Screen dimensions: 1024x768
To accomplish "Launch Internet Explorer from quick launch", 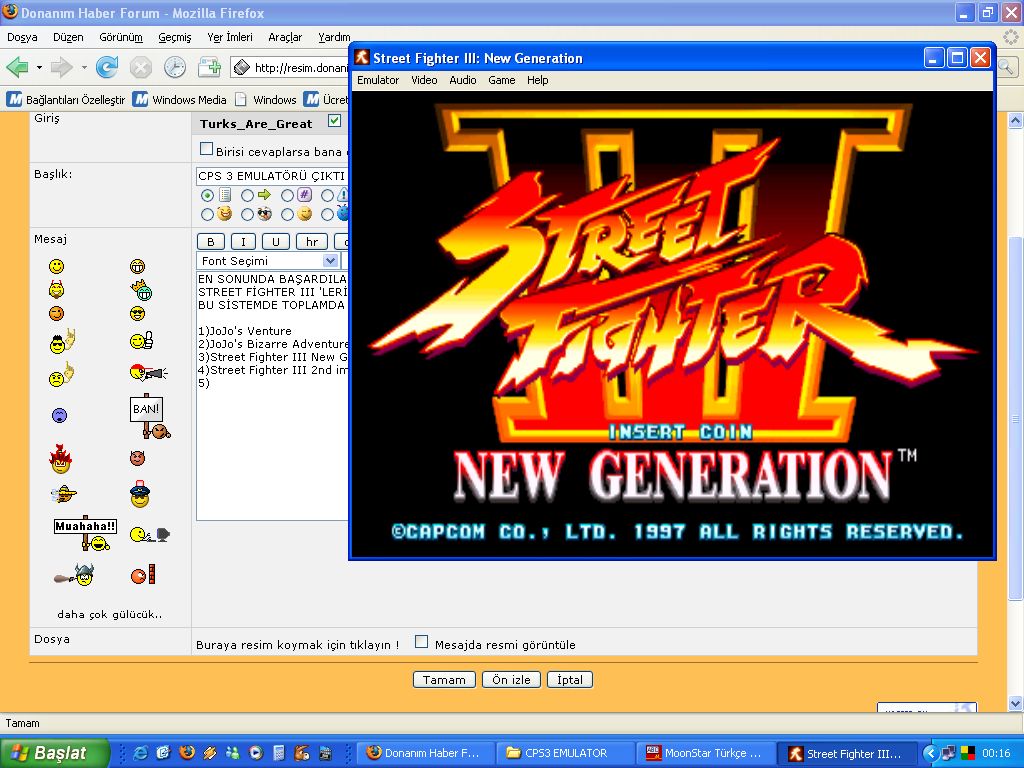I will pyautogui.click(x=140, y=753).
